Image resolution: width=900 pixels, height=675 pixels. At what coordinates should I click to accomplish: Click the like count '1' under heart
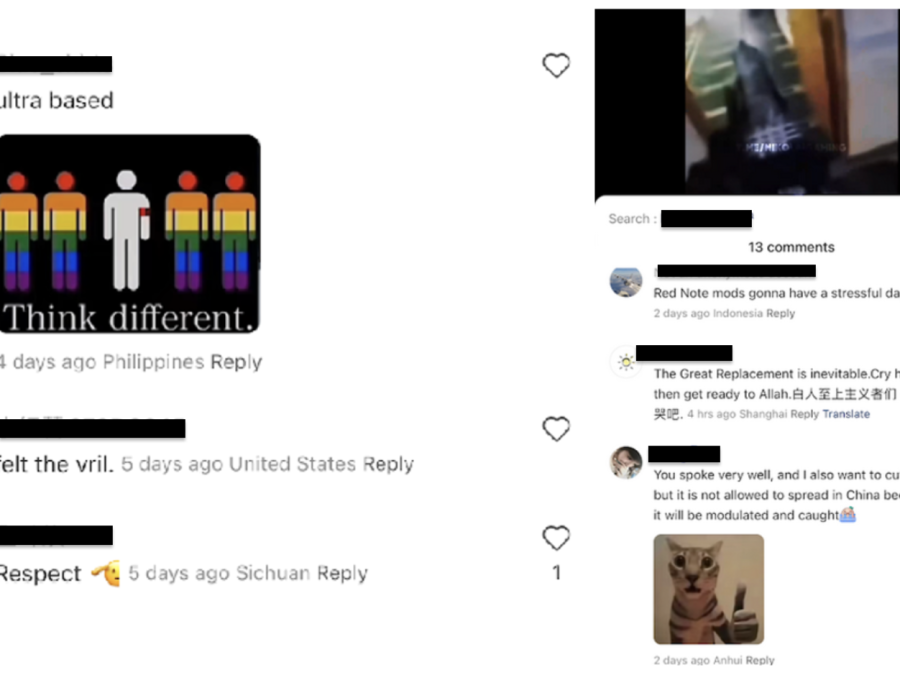click(x=556, y=572)
